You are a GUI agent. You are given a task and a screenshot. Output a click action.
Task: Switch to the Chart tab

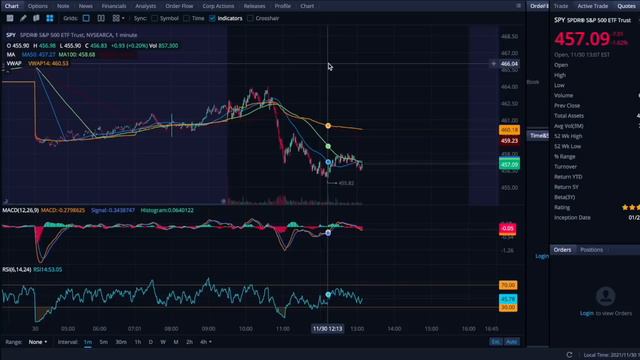(x=12, y=6)
